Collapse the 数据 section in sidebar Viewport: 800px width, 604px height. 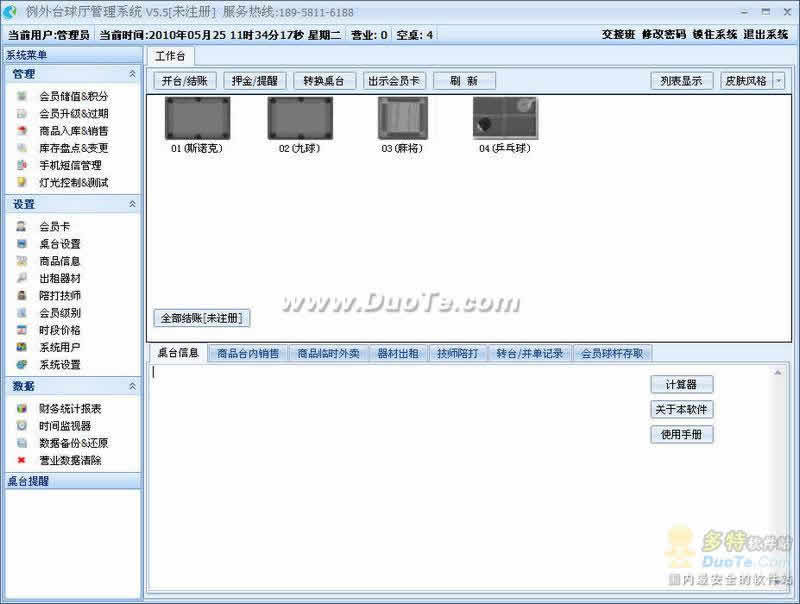tap(132, 386)
